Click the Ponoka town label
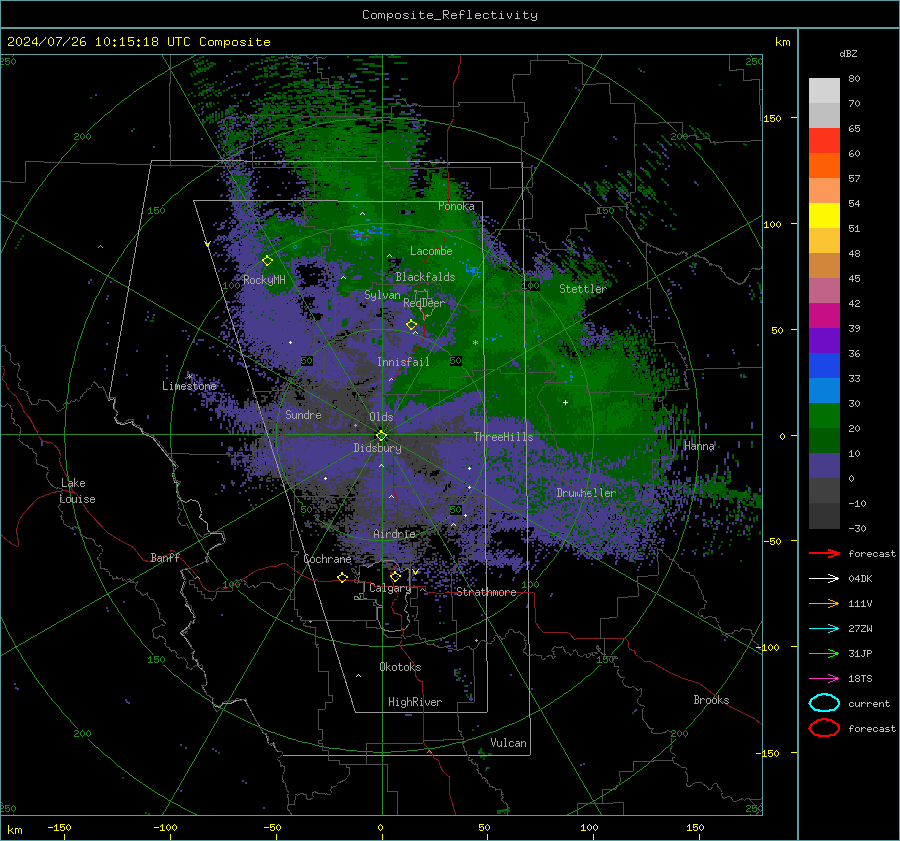 coord(456,206)
